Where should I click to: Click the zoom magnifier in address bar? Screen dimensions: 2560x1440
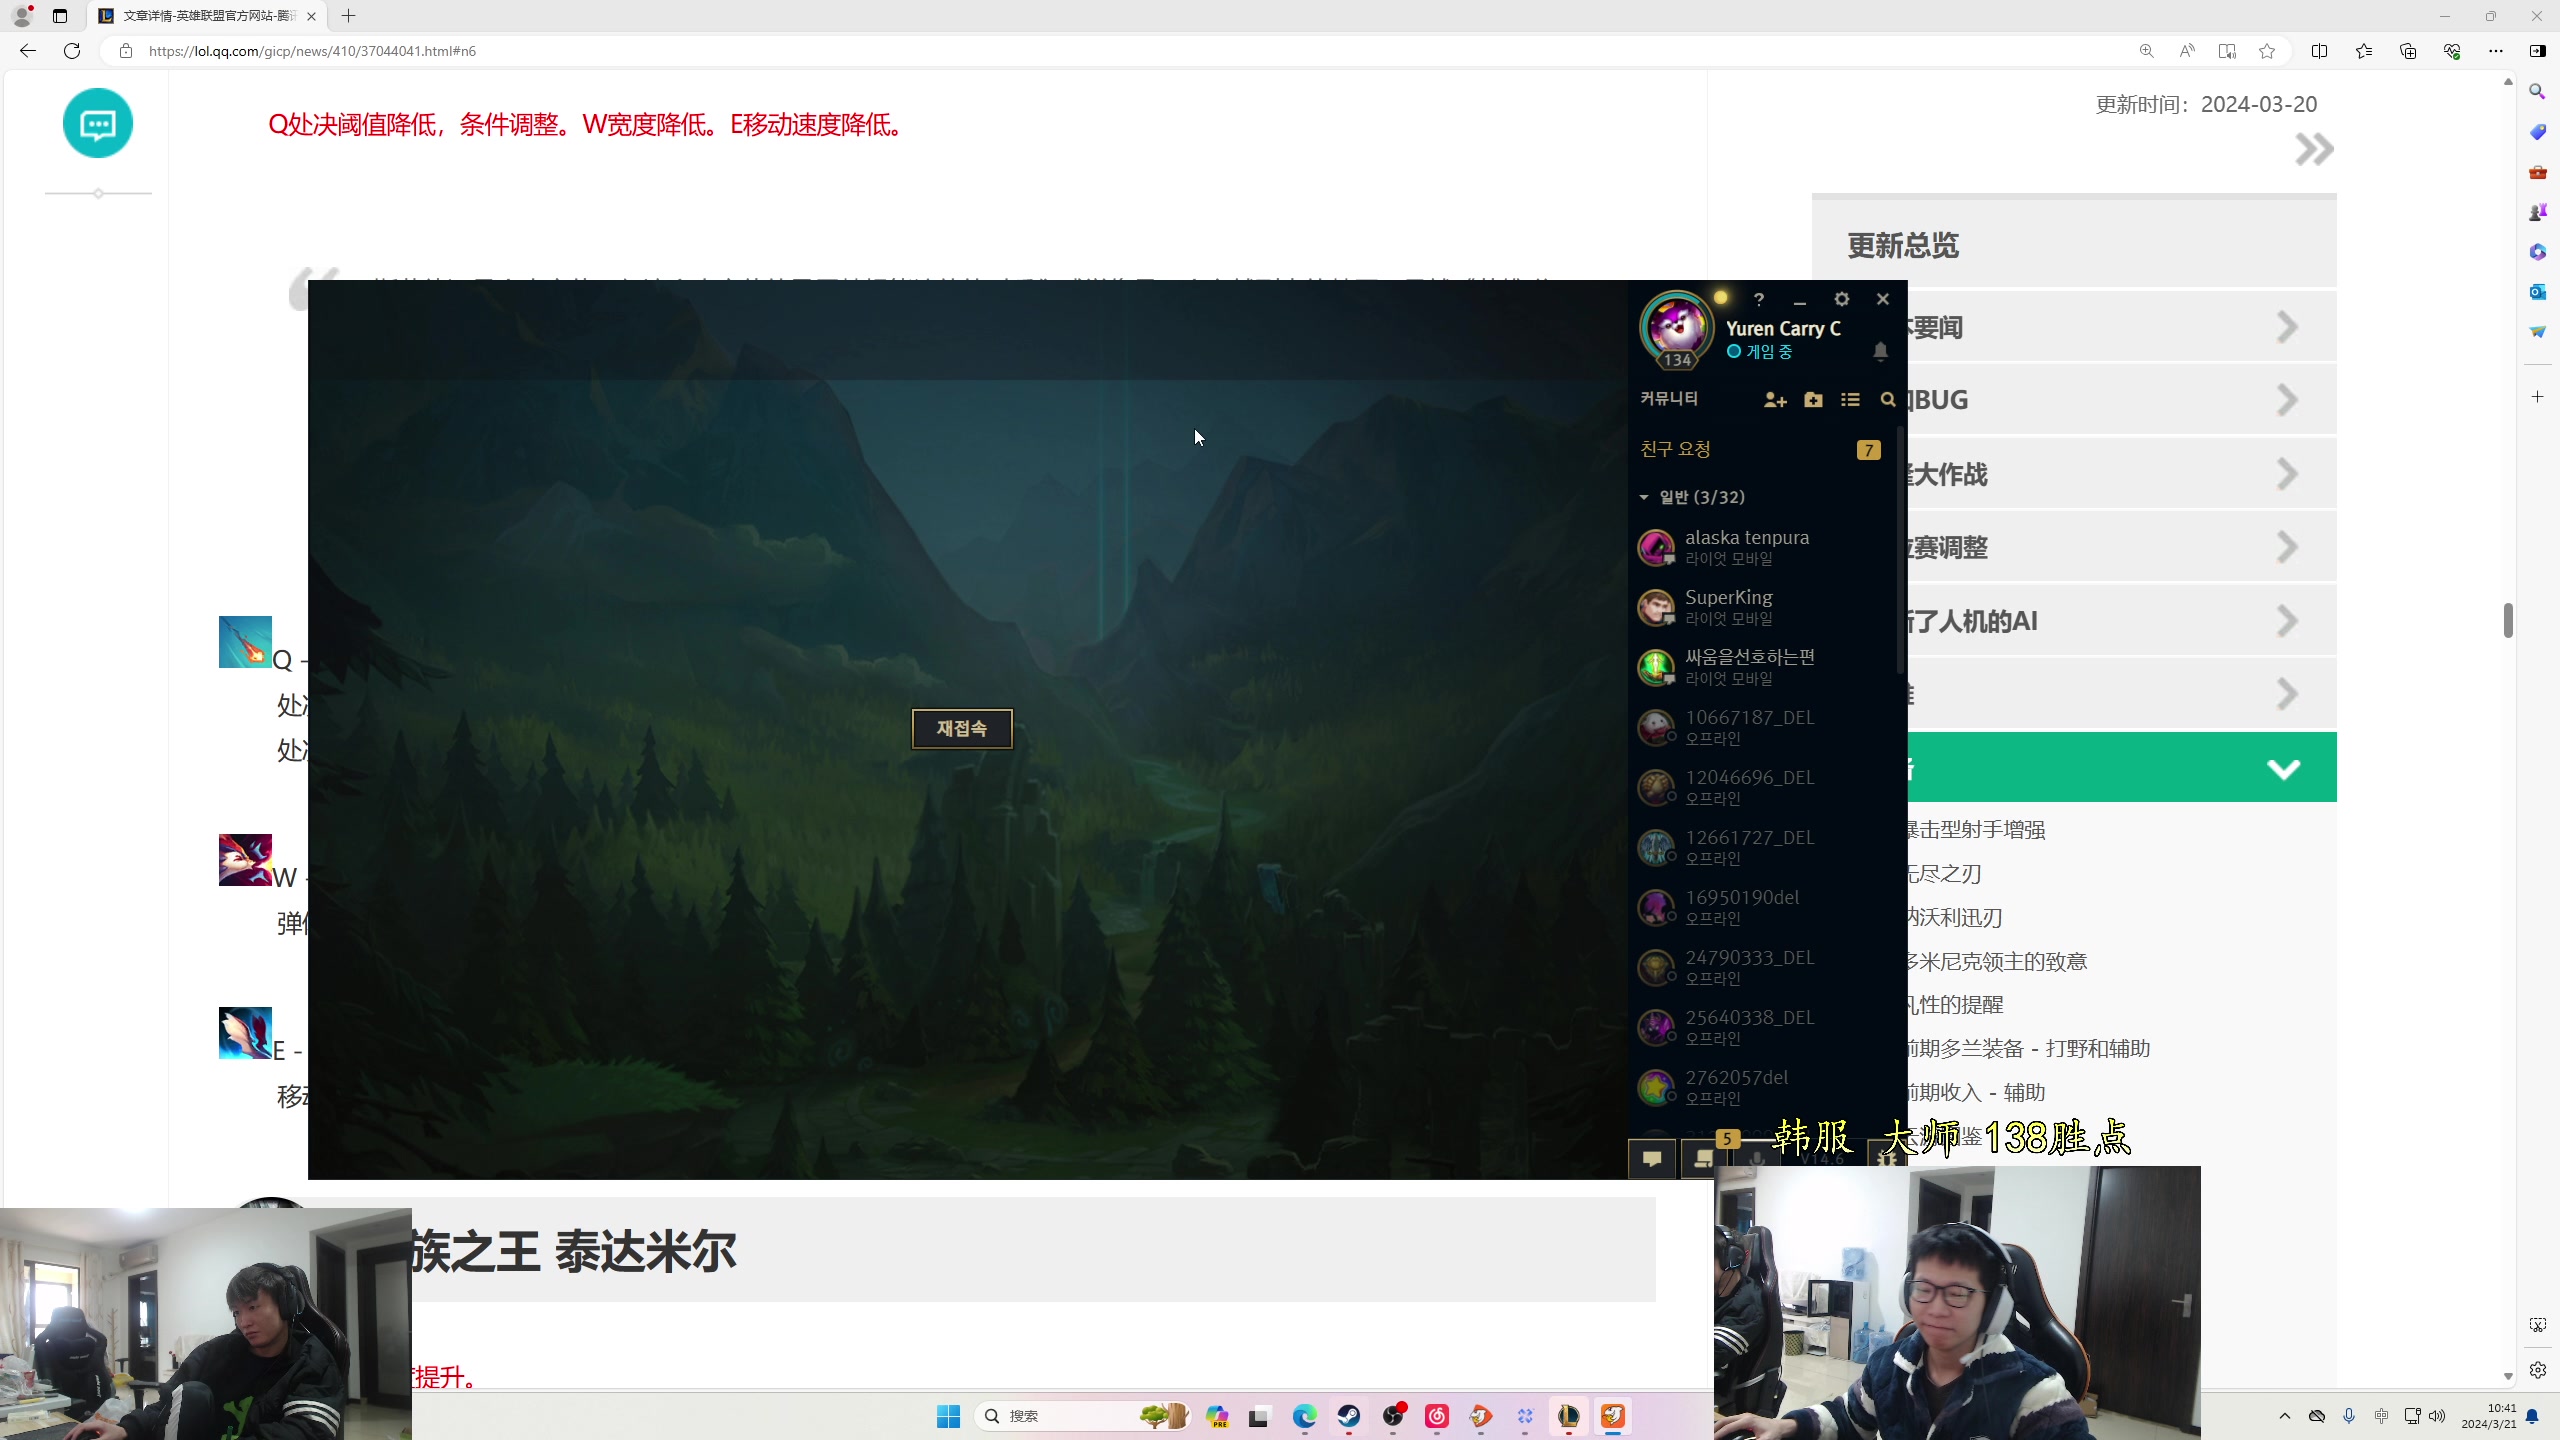tap(2146, 51)
